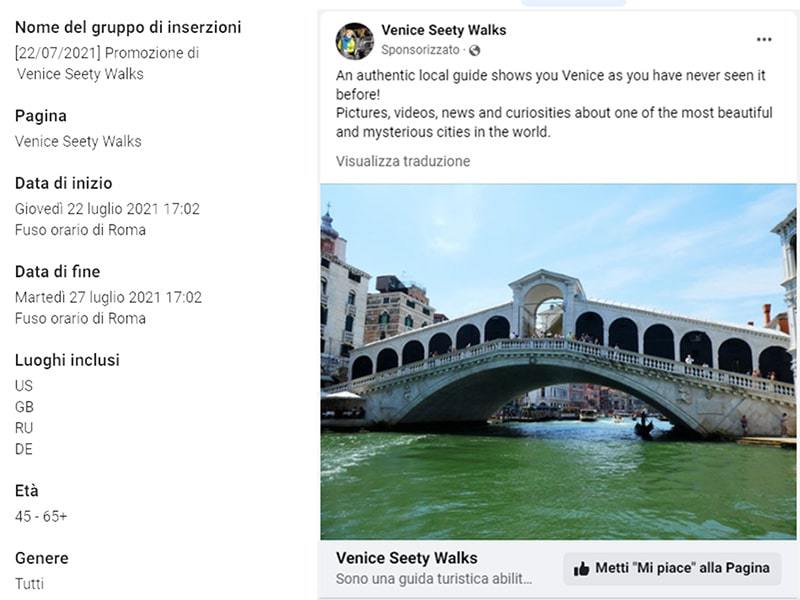Click the age range 45 - 65+ value
This screenshot has height=600, width=800.
(41, 516)
